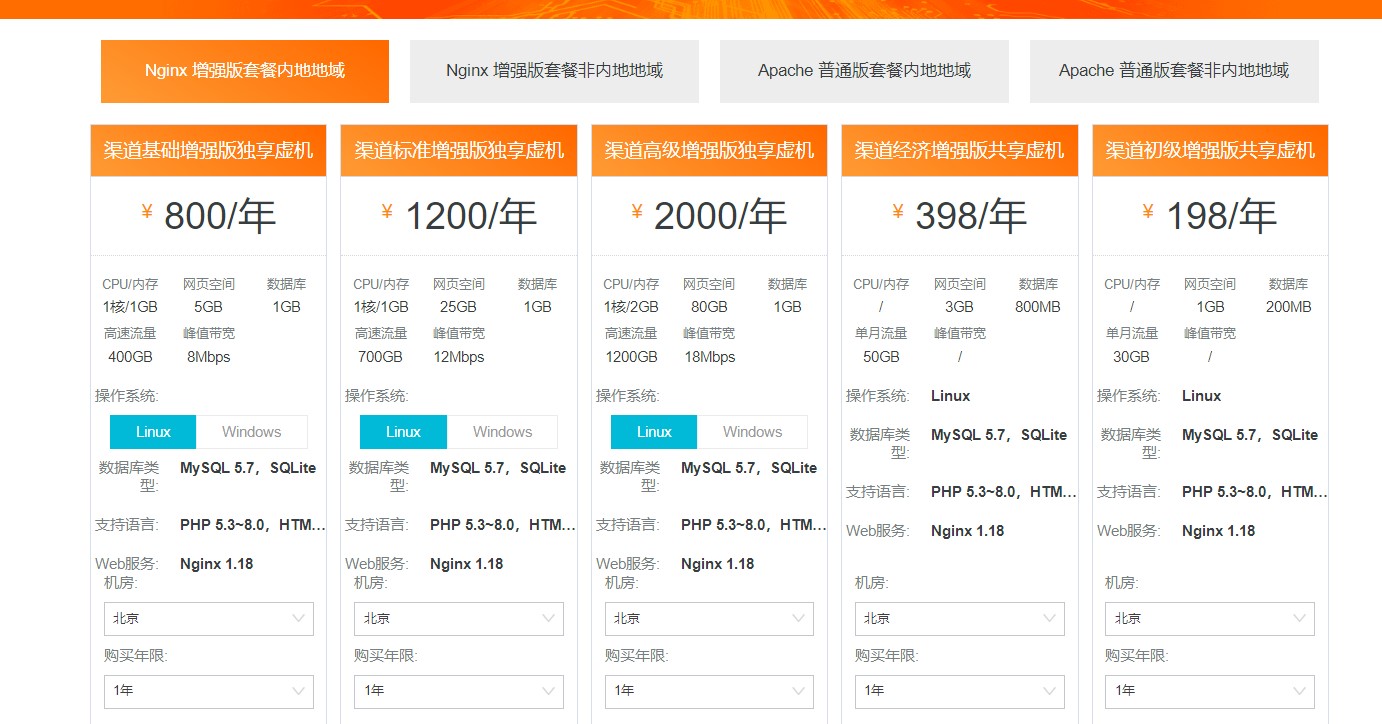Screen dimensions: 1382x724
Task: Click MySQL 5.7，SQLite in 渠道标准增强版 card
Action: point(498,468)
